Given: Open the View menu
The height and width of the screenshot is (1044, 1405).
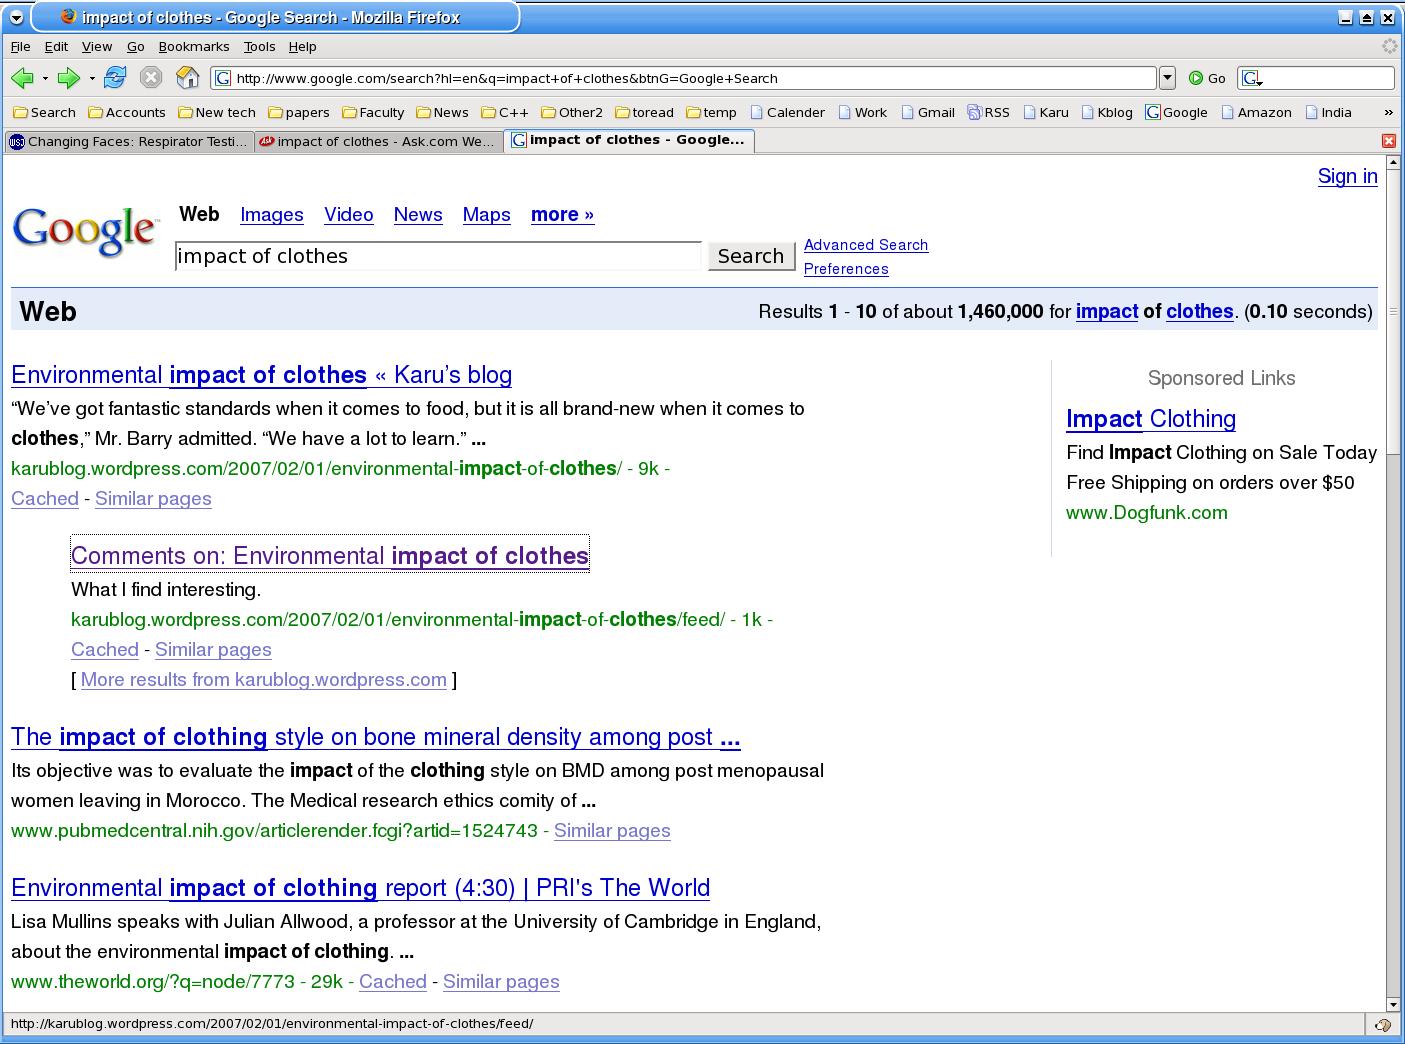Looking at the screenshot, I should click(97, 46).
